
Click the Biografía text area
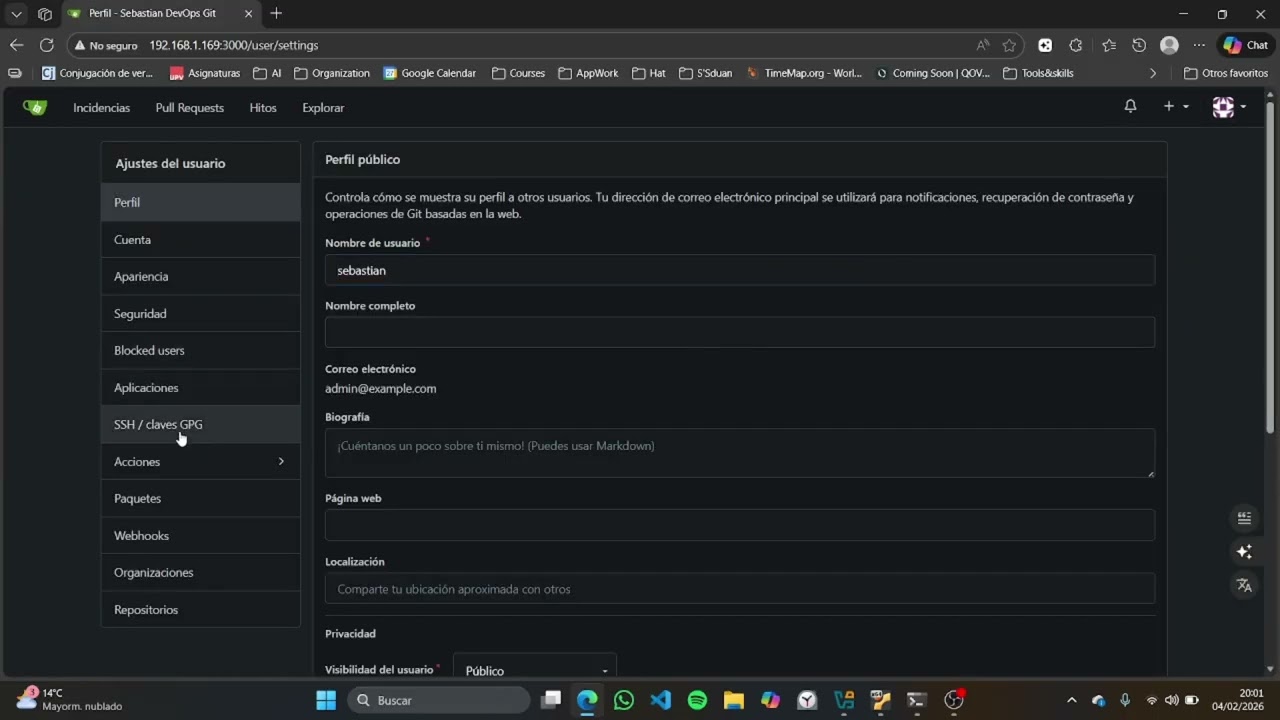point(740,453)
